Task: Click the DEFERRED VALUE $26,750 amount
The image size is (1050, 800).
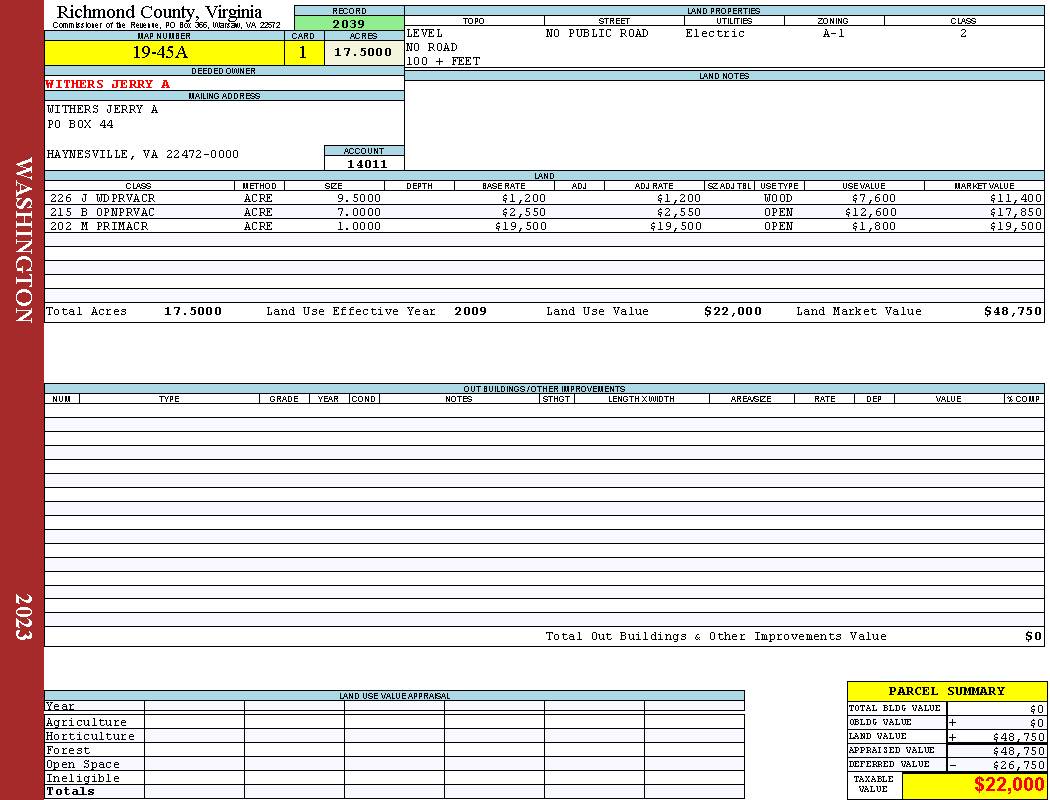Action: (1018, 765)
